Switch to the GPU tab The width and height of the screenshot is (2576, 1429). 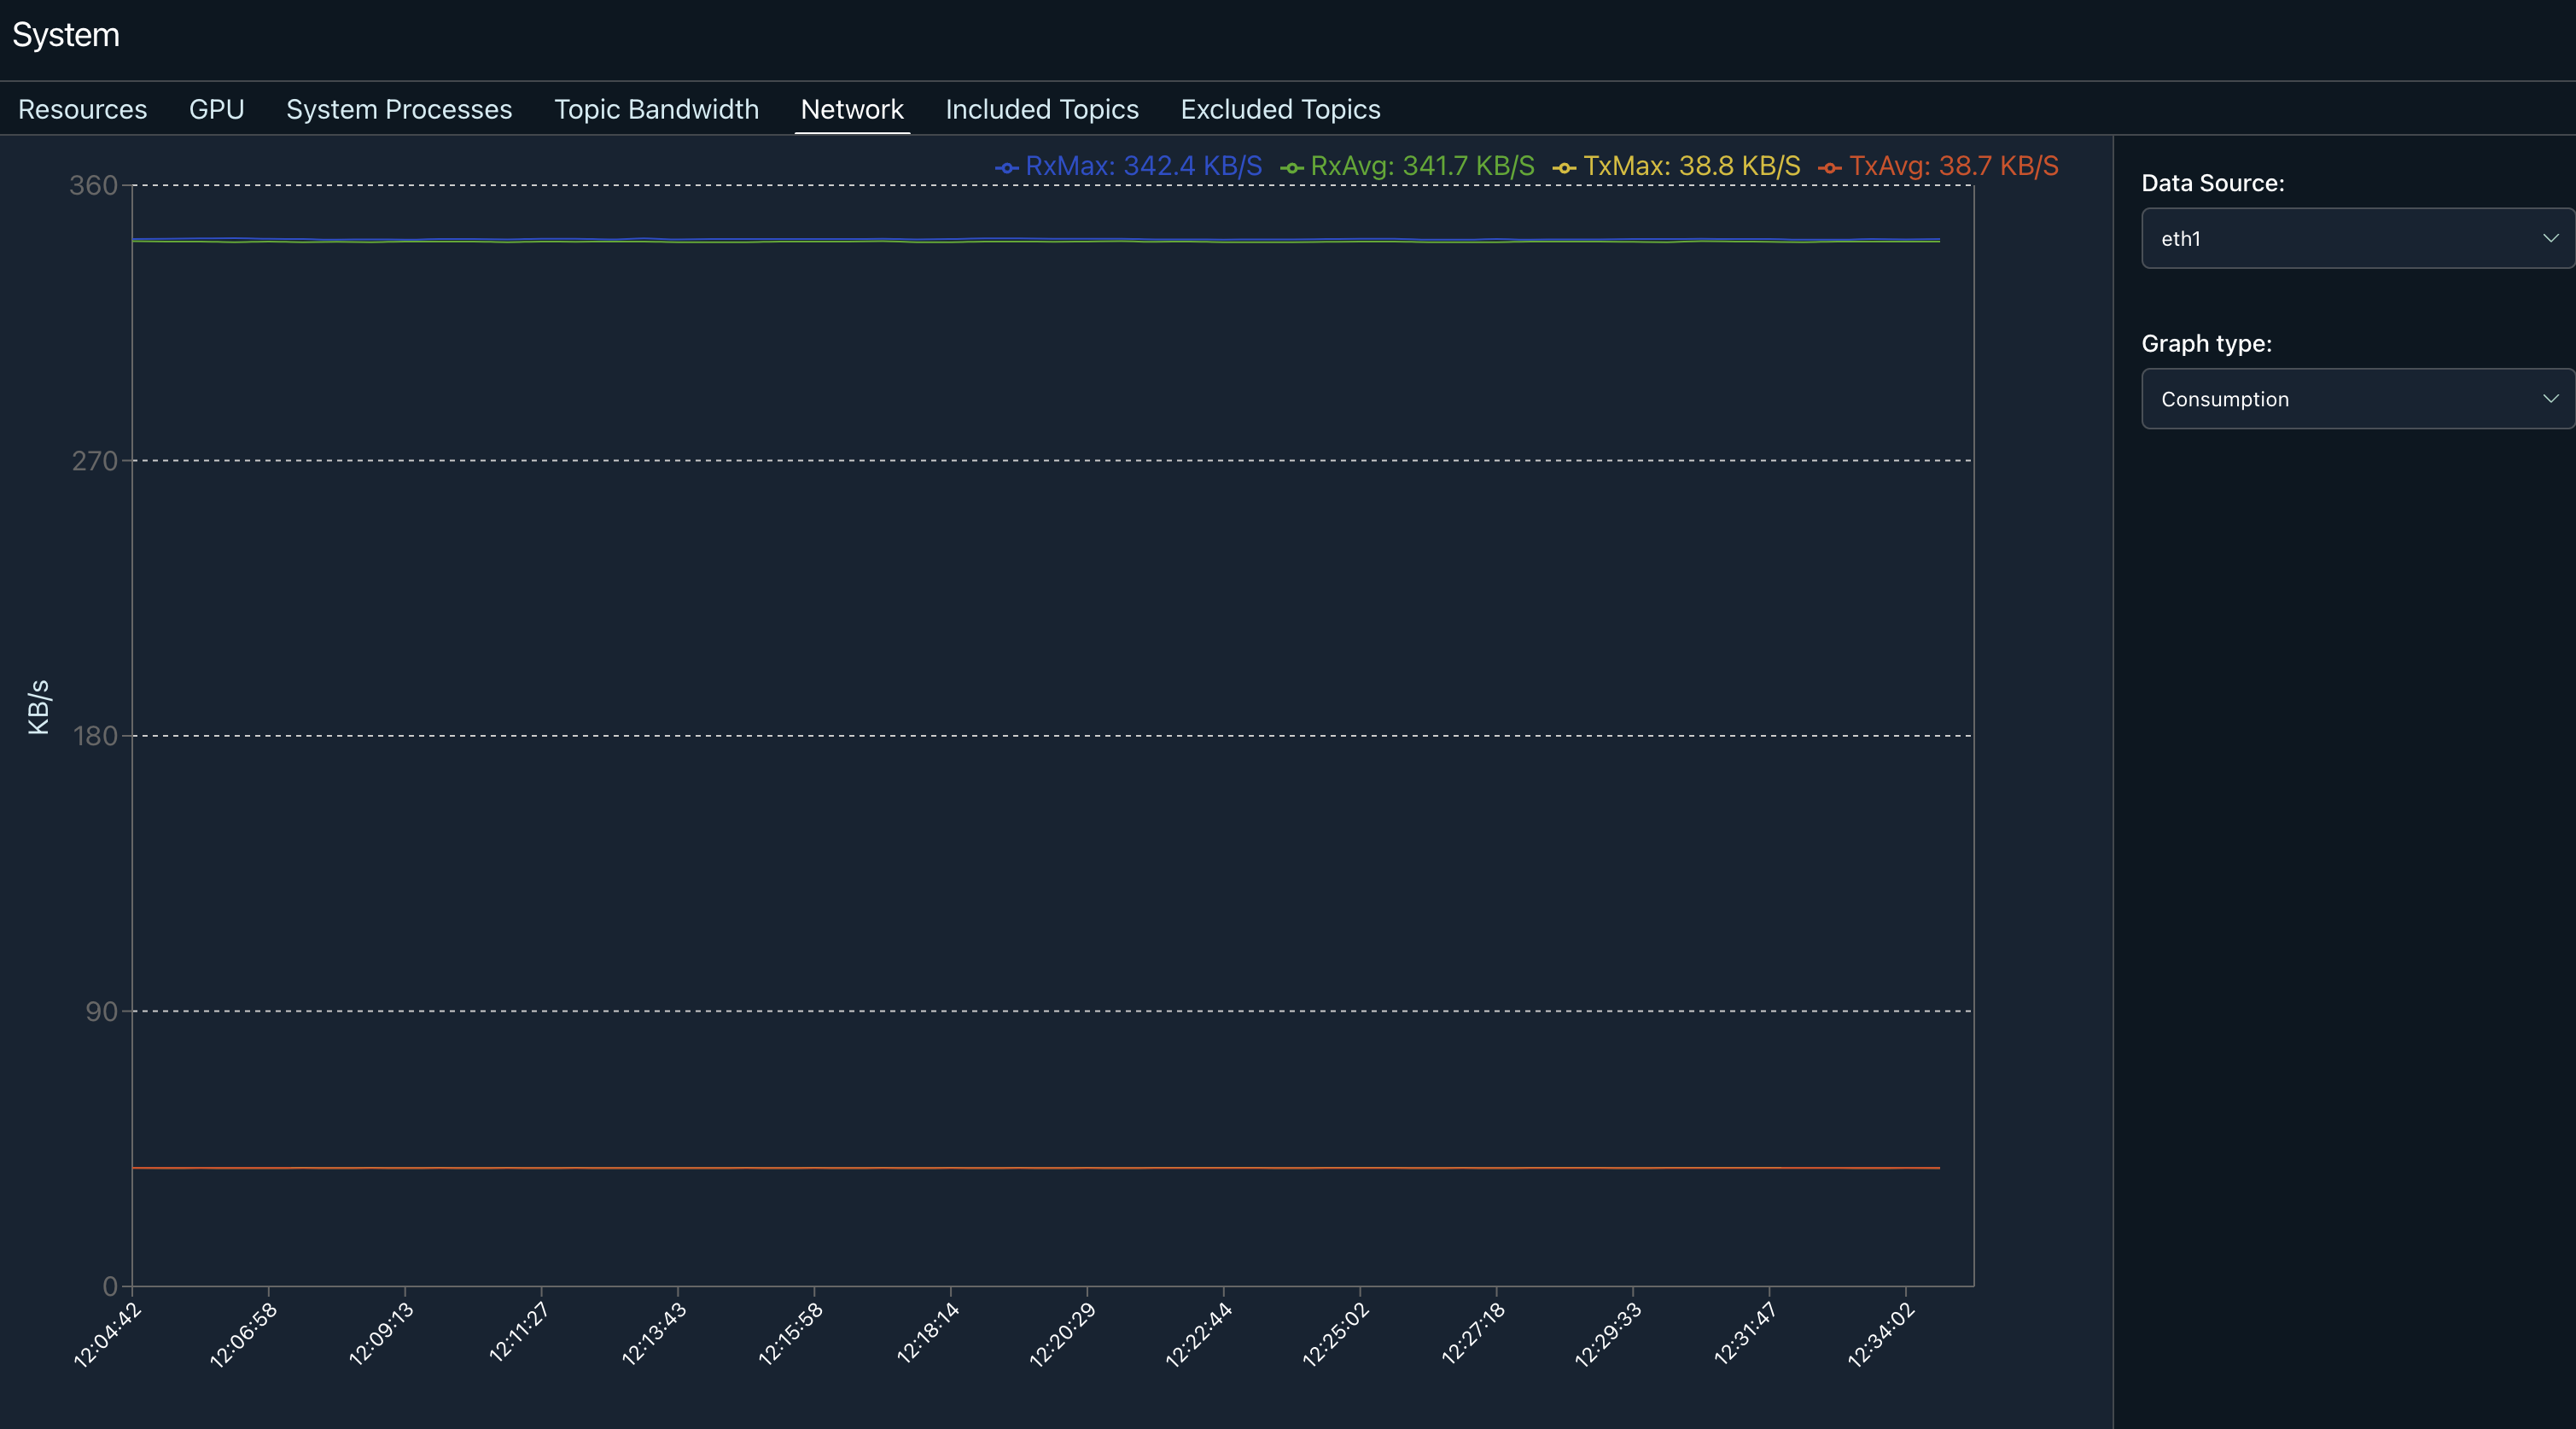216,109
